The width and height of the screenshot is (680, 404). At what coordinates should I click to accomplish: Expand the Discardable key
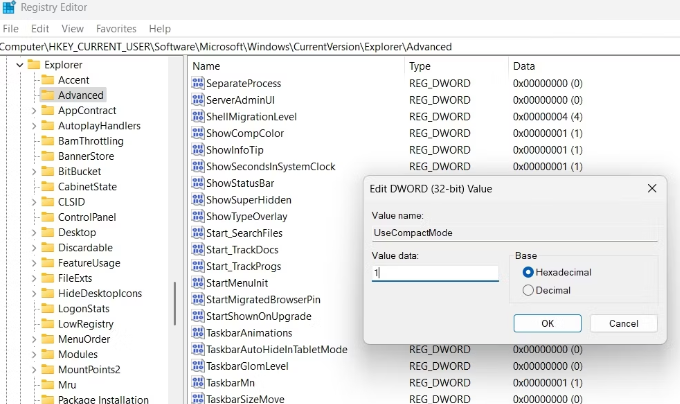click(x=34, y=248)
